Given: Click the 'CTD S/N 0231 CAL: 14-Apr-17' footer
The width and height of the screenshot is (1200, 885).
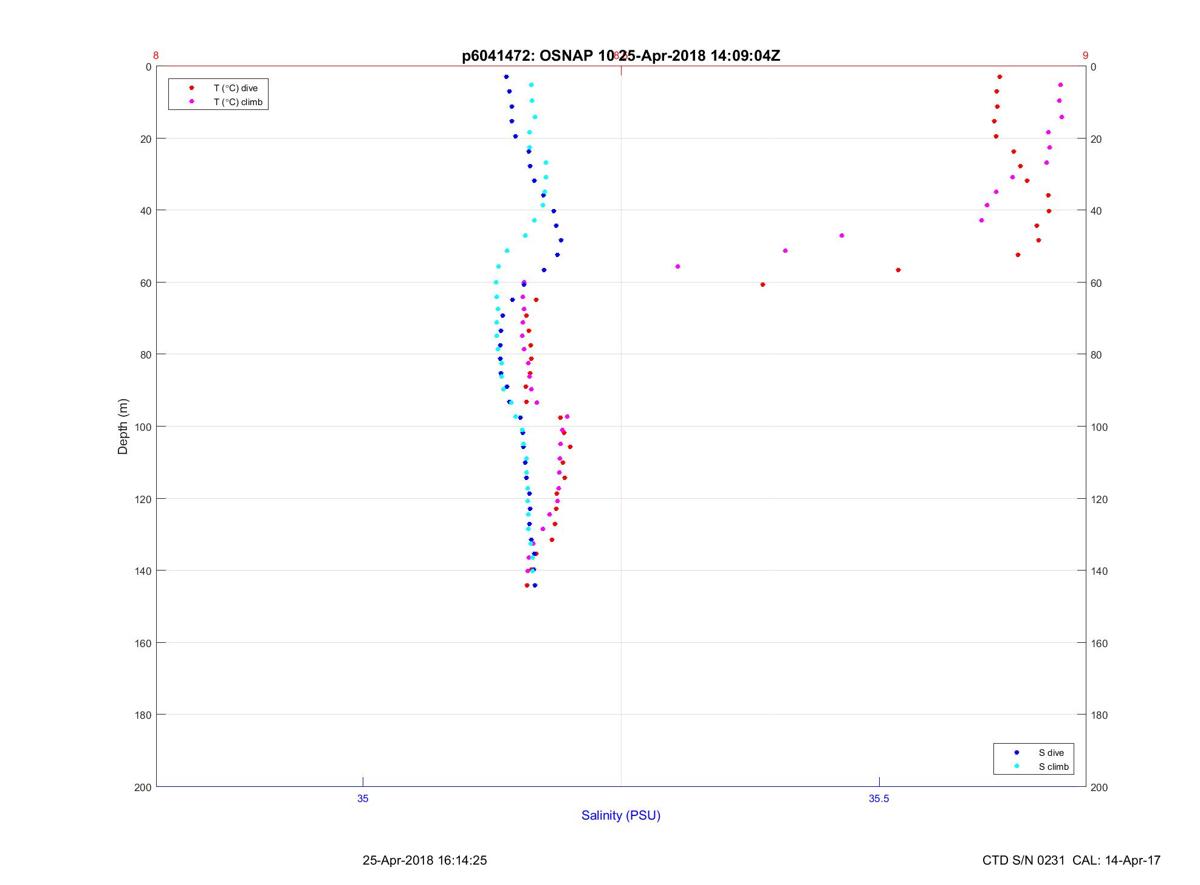Looking at the screenshot, I should pos(1072,860).
